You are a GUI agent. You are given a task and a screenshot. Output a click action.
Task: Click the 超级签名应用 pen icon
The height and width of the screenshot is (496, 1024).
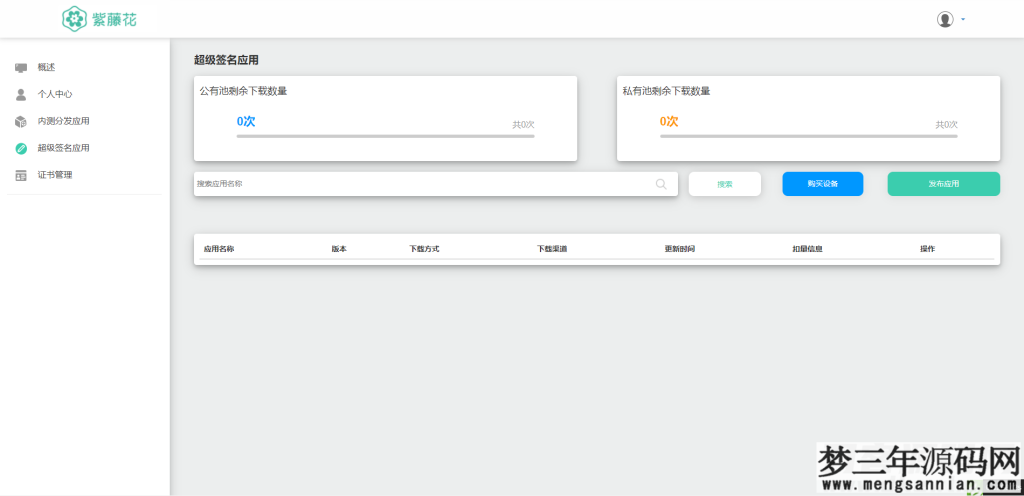(x=21, y=148)
